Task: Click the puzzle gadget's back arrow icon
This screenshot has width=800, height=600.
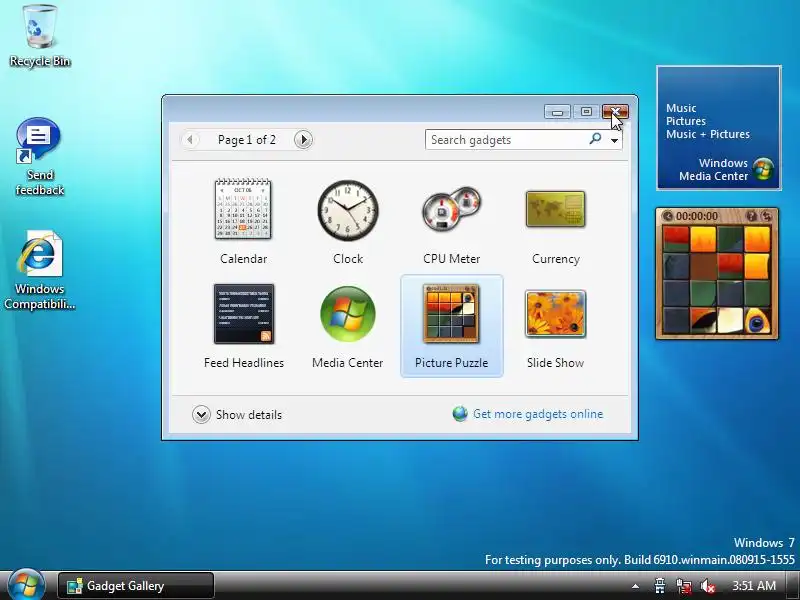Action: (x=667, y=216)
